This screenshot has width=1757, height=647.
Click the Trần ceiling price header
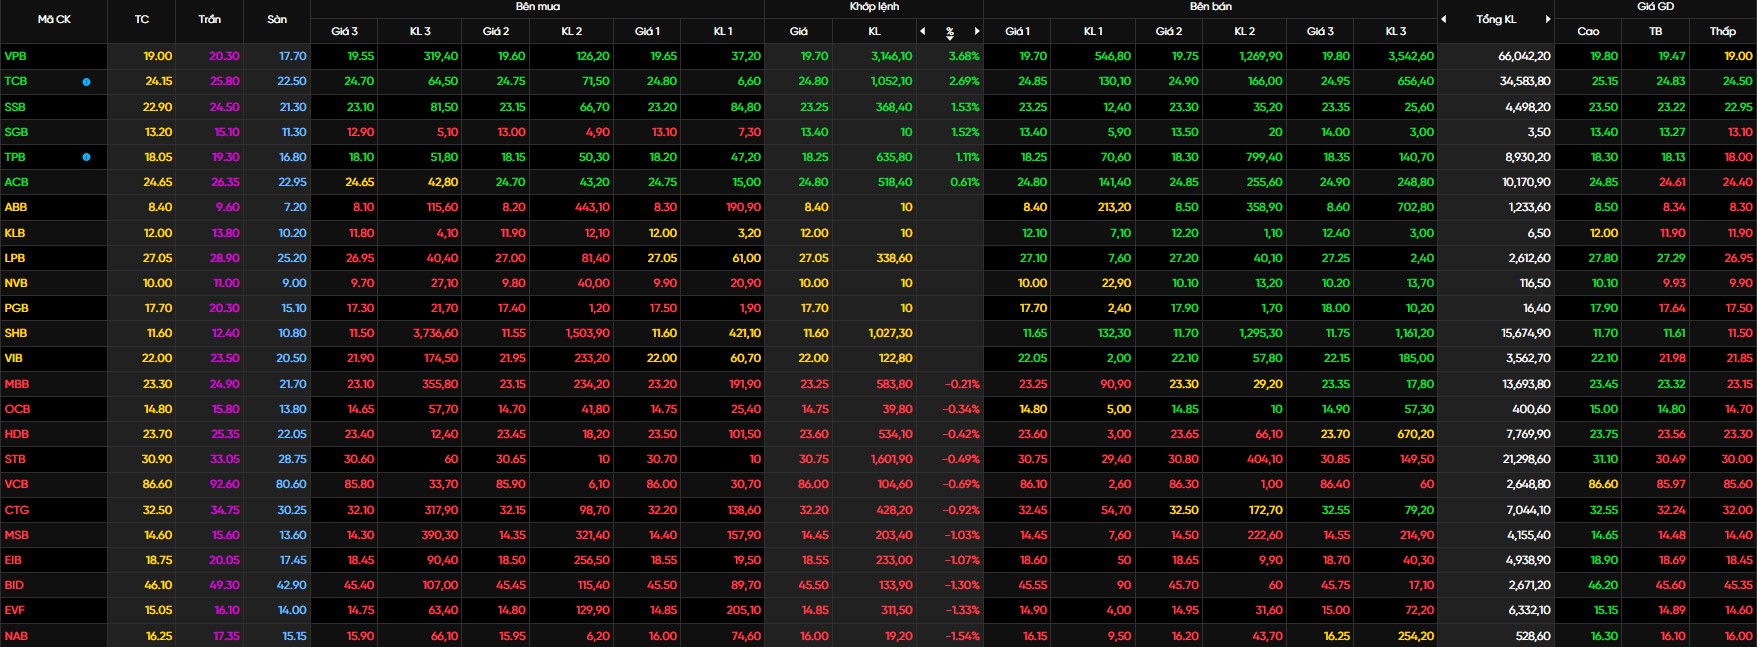(x=210, y=19)
